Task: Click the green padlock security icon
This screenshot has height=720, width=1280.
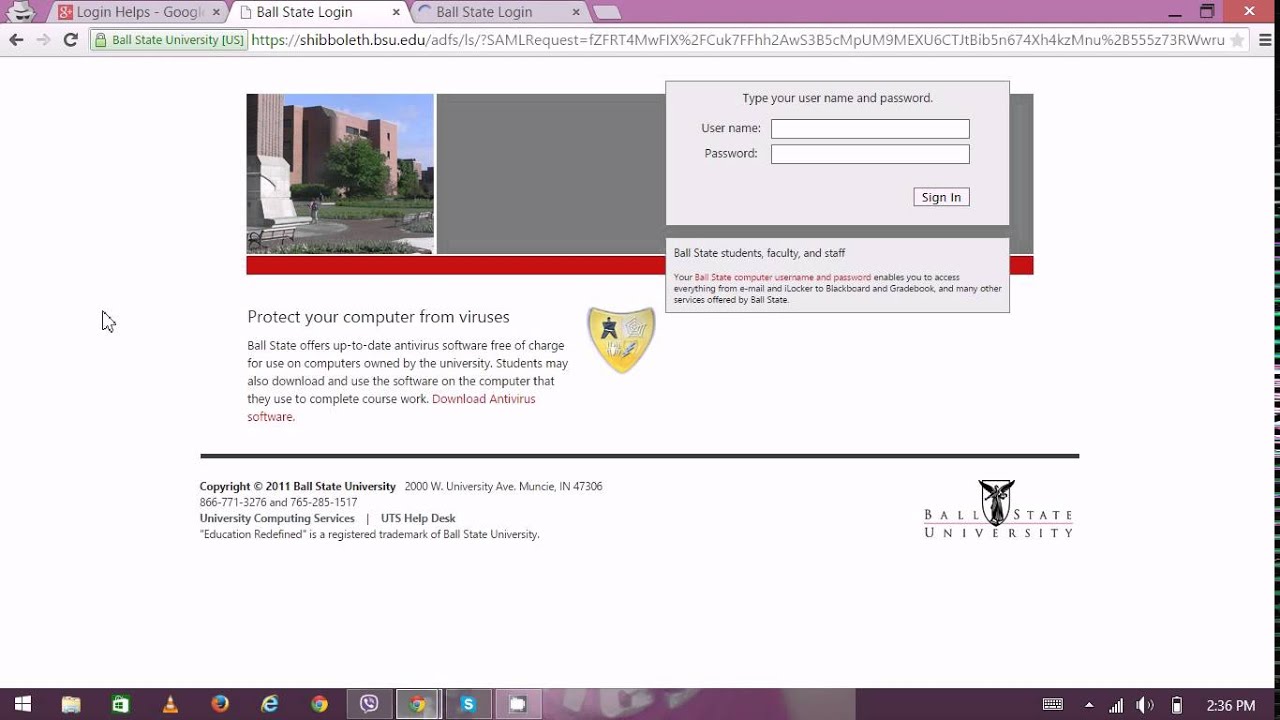Action: pyautogui.click(x=101, y=40)
